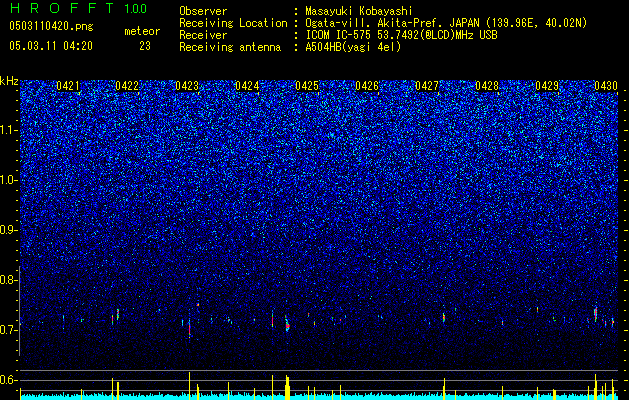Click the A504HB(yagi 4el) antenna text
The width and height of the screenshot is (629, 400).
353,47
